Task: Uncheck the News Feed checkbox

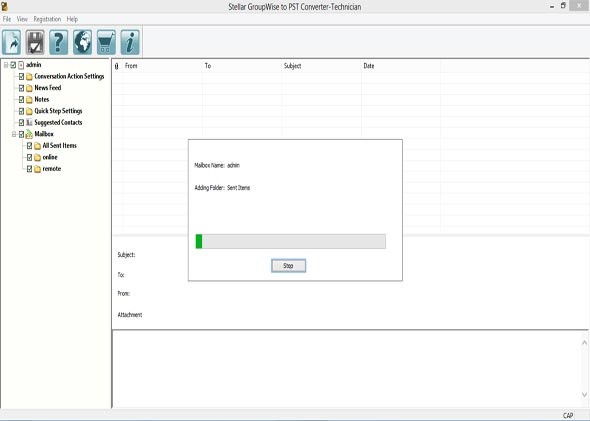Action: (x=21, y=88)
